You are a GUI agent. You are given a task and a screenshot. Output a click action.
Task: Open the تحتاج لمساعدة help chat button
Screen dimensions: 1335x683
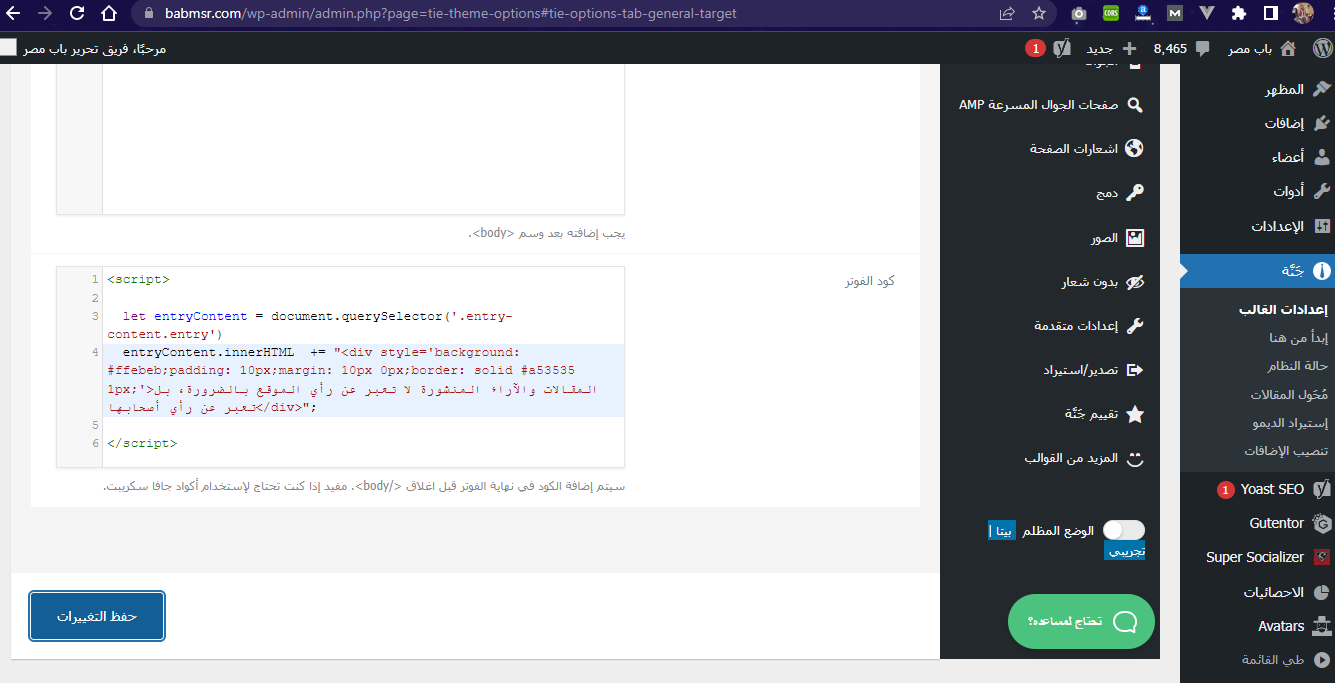pyautogui.click(x=1081, y=621)
